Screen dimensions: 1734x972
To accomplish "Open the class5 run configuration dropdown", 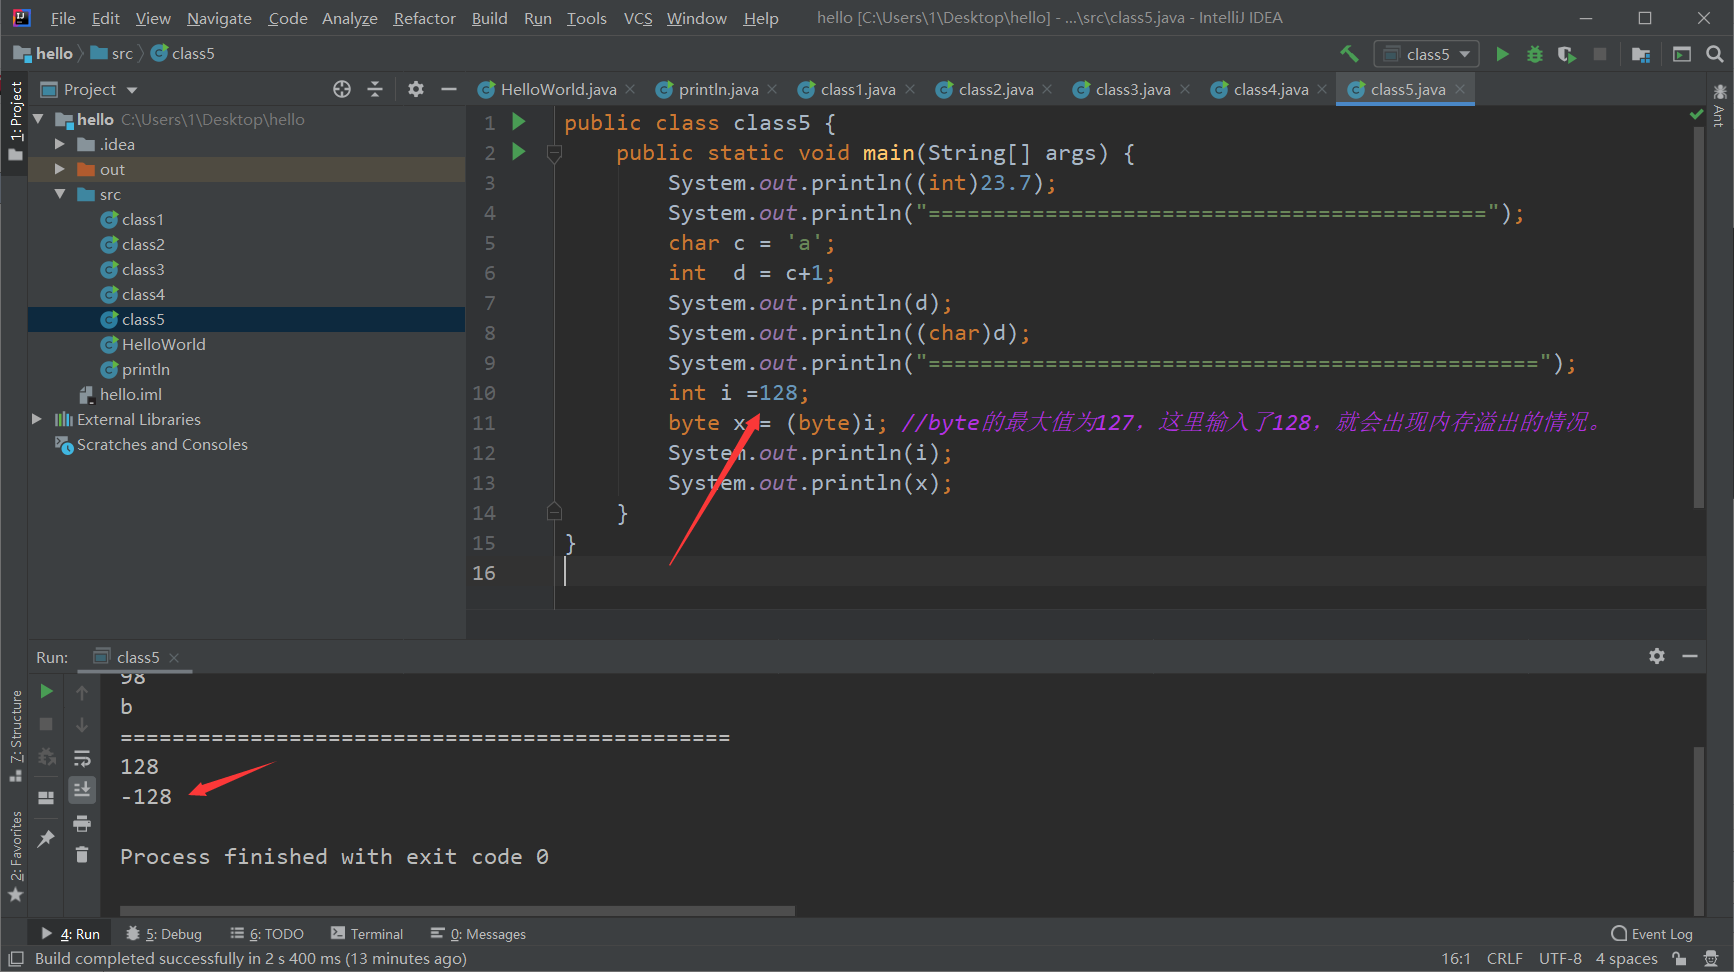I will (x=1427, y=54).
